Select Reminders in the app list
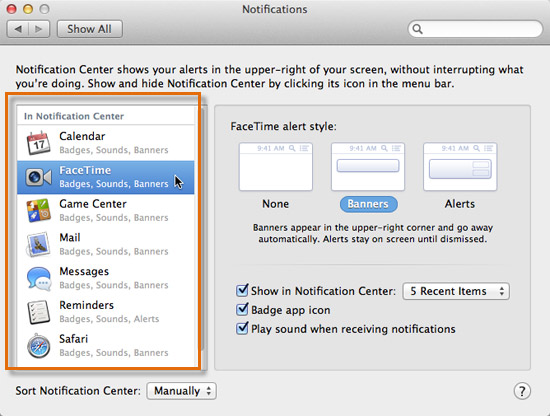 click(x=106, y=312)
